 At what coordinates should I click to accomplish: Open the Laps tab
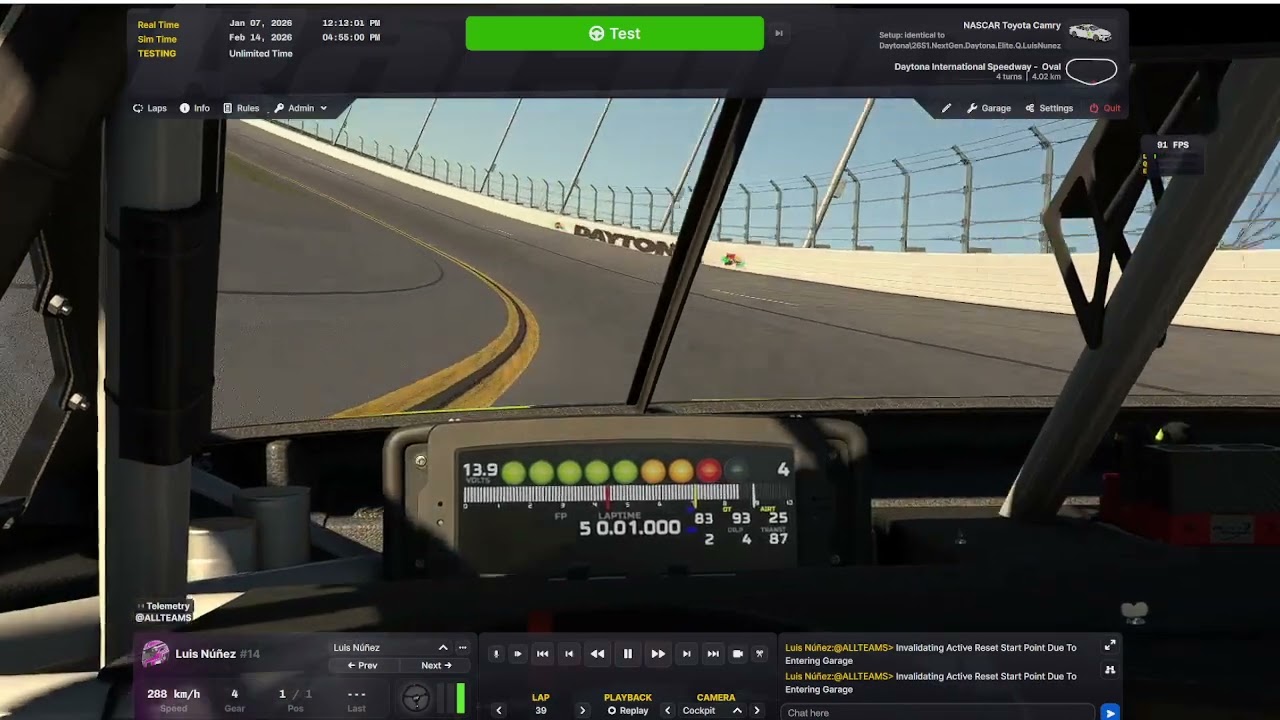click(x=150, y=108)
